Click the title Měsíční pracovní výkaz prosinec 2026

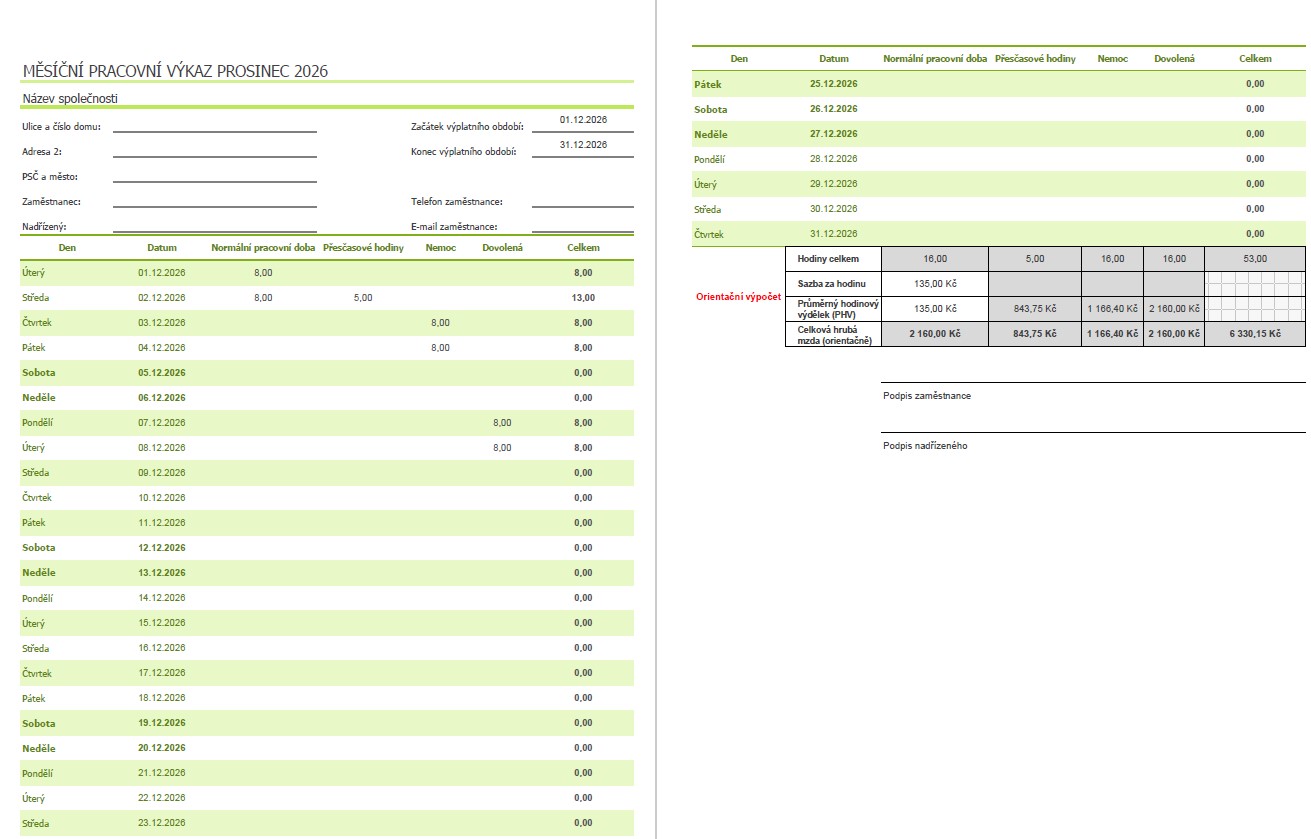click(x=175, y=71)
